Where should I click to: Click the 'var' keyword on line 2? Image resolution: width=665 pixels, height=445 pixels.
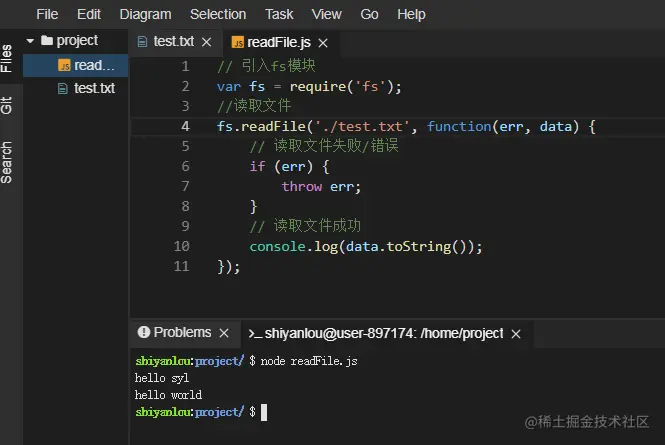229,87
